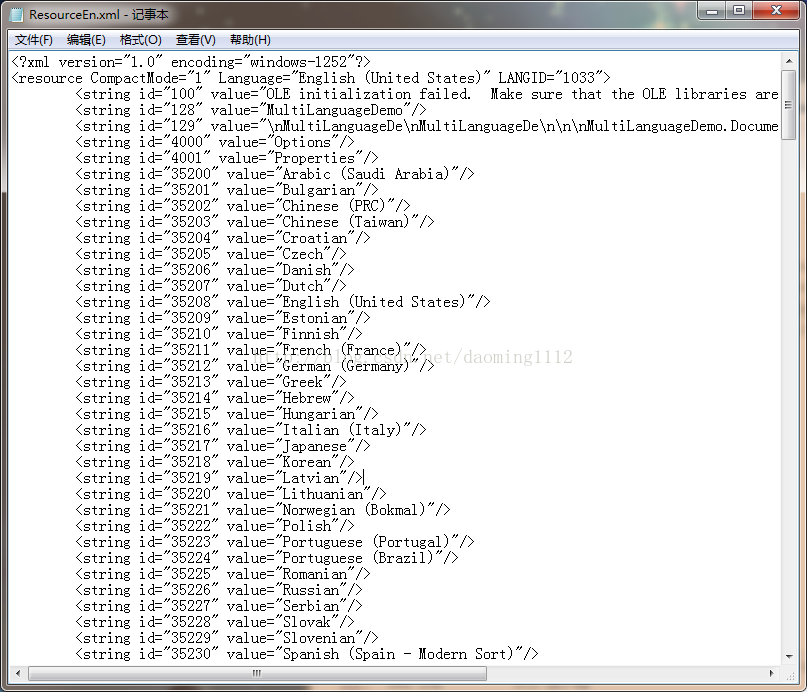Click the "Croatian" string line
The image size is (807, 692).
click(223, 238)
